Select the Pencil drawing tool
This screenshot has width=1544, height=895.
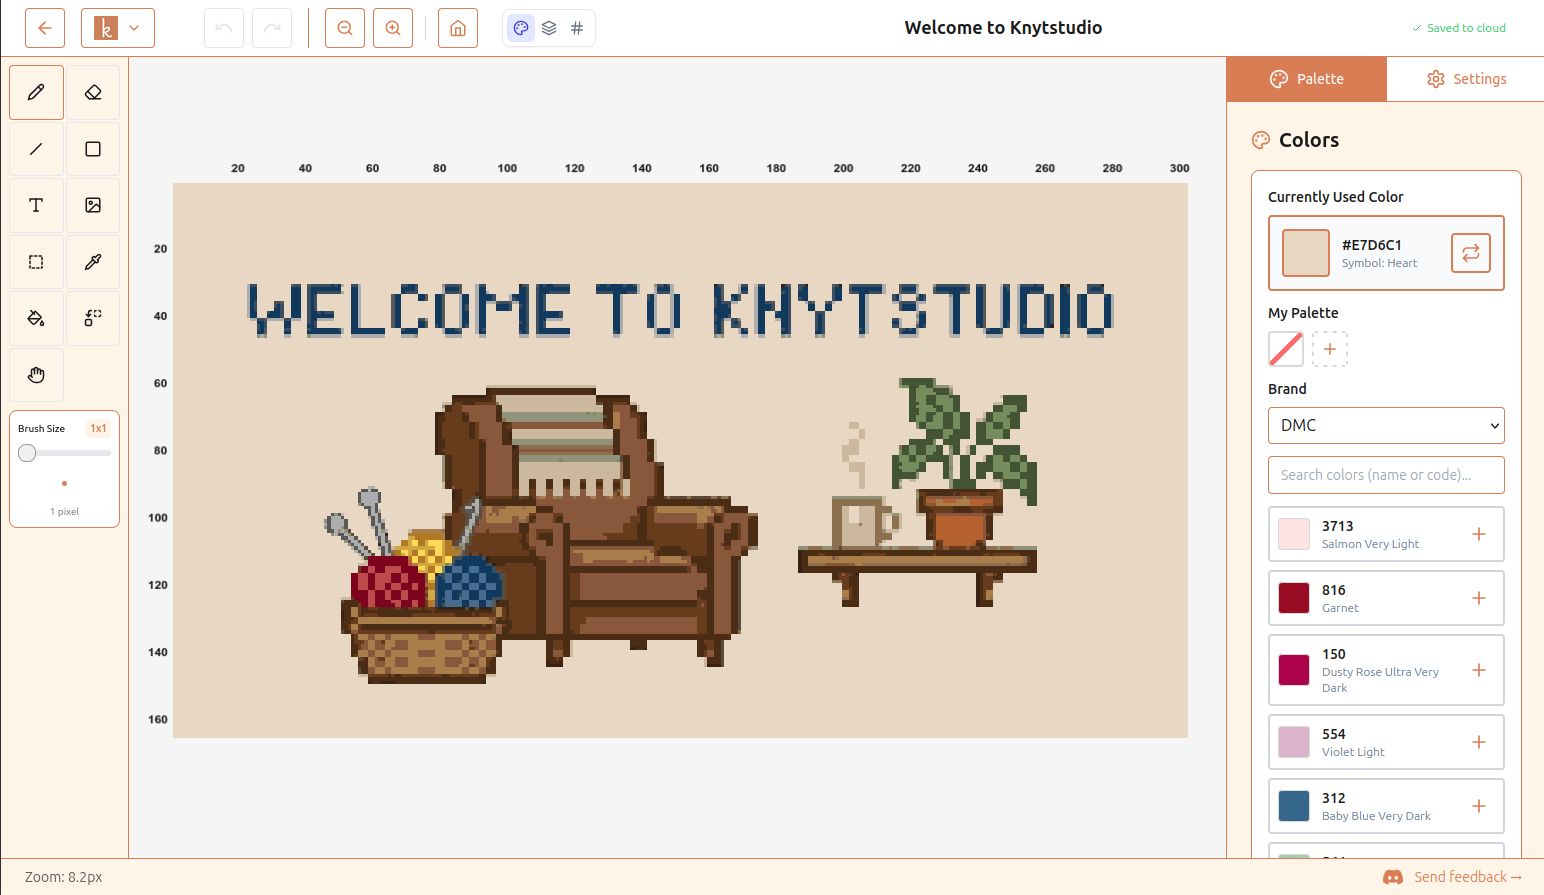pos(36,93)
